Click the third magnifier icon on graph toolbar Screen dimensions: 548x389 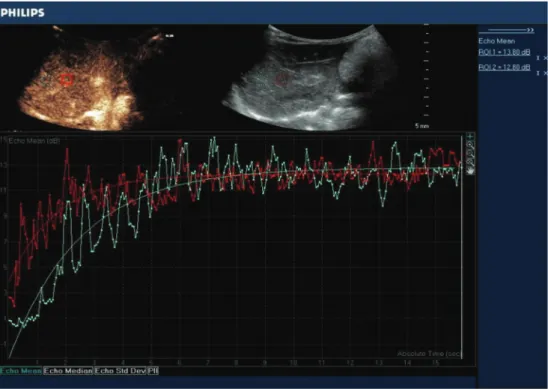pos(470,163)
